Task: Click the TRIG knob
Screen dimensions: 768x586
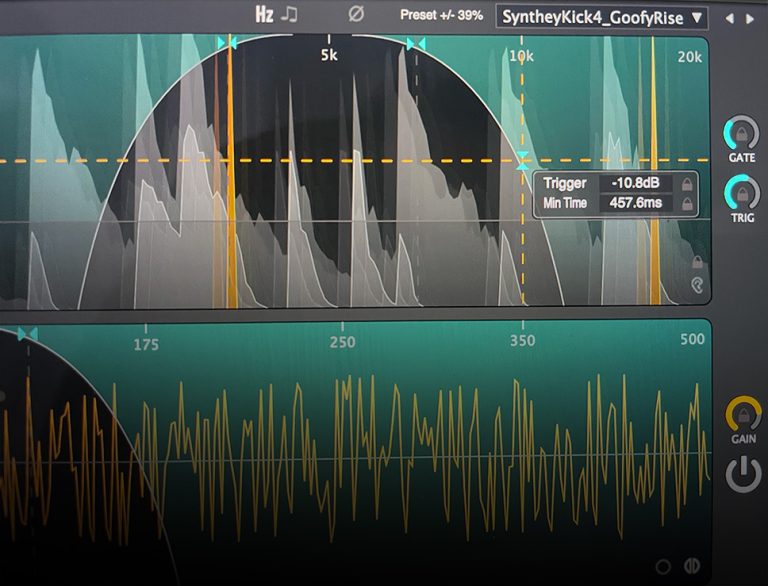Action: [741, 191]
